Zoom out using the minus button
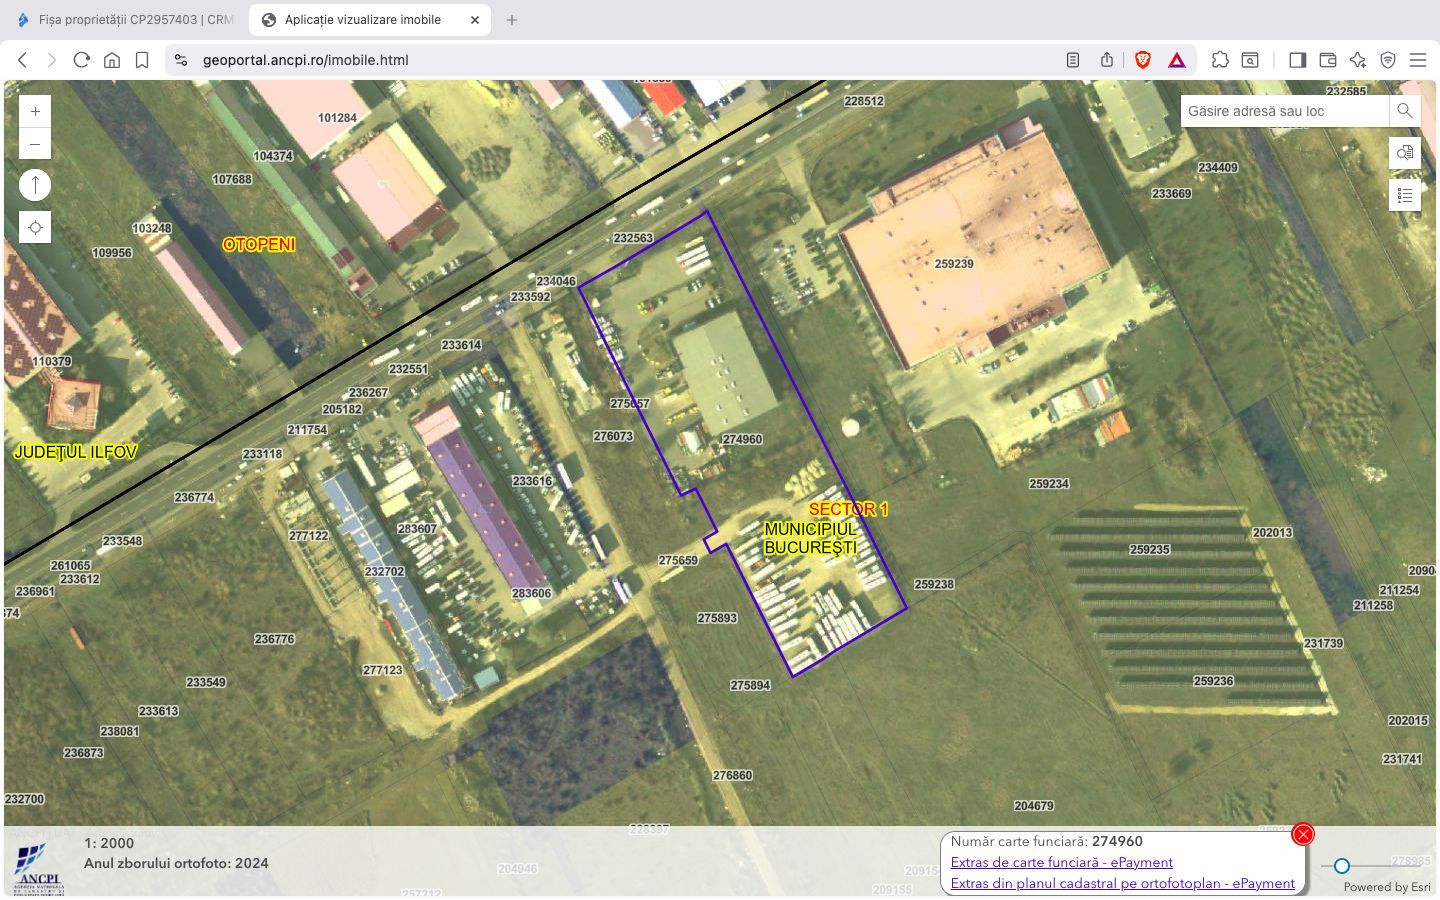Viewport: 1440px width, 900px height. [35, 144]
